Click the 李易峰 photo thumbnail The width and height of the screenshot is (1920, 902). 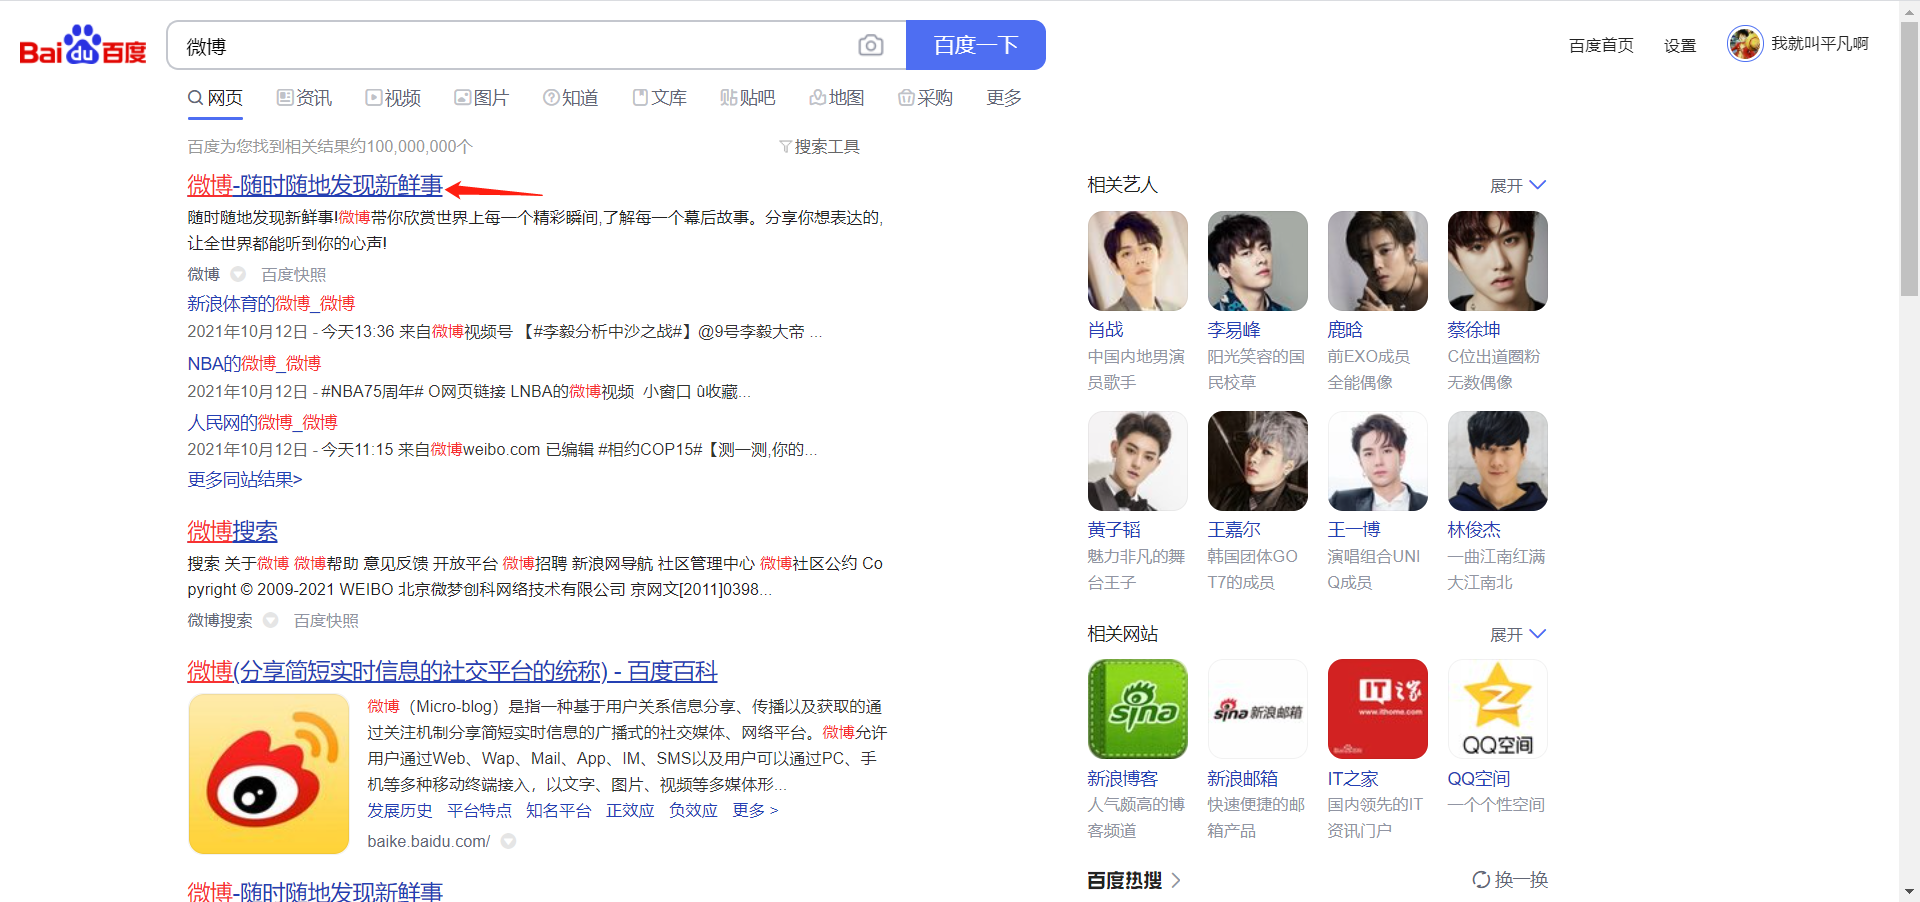point(1258,261)
